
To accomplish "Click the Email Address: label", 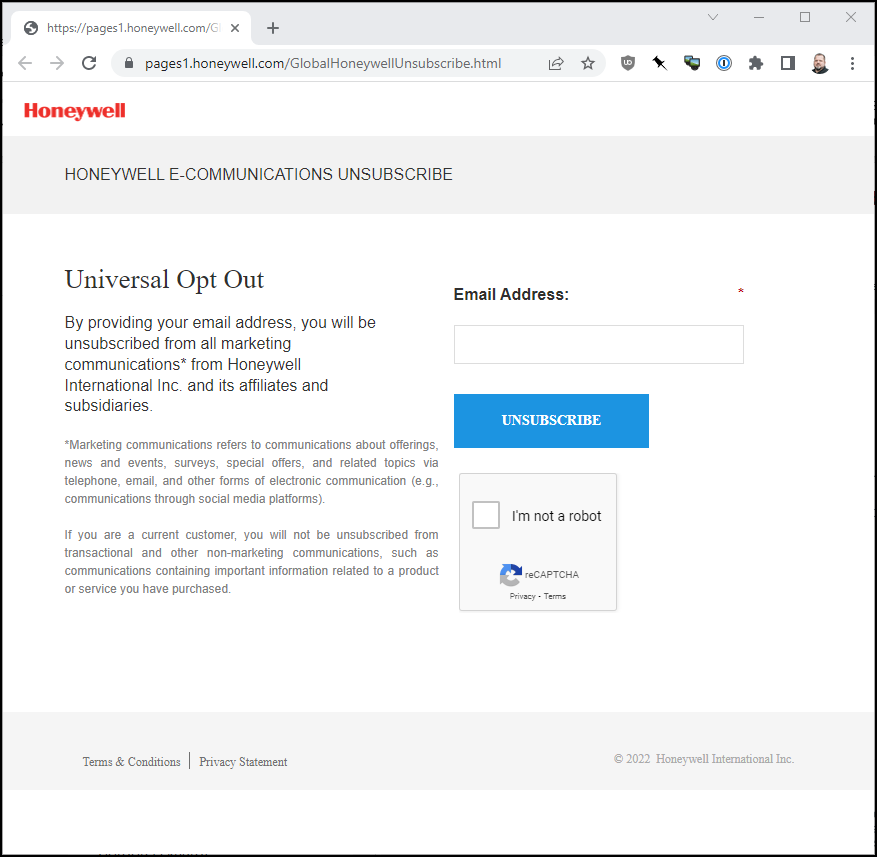I will click(x=511, y=294).
